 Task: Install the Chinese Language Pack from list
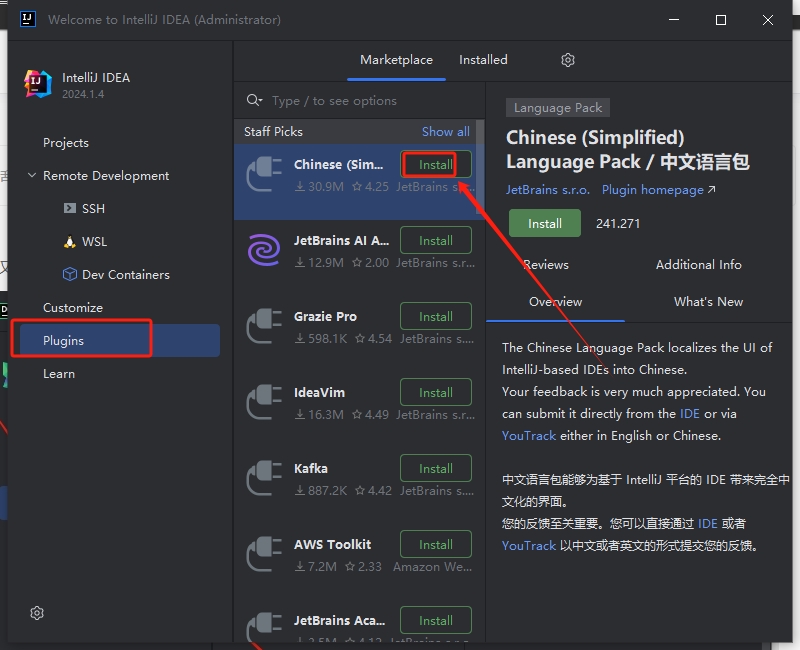tap(435, 165)
